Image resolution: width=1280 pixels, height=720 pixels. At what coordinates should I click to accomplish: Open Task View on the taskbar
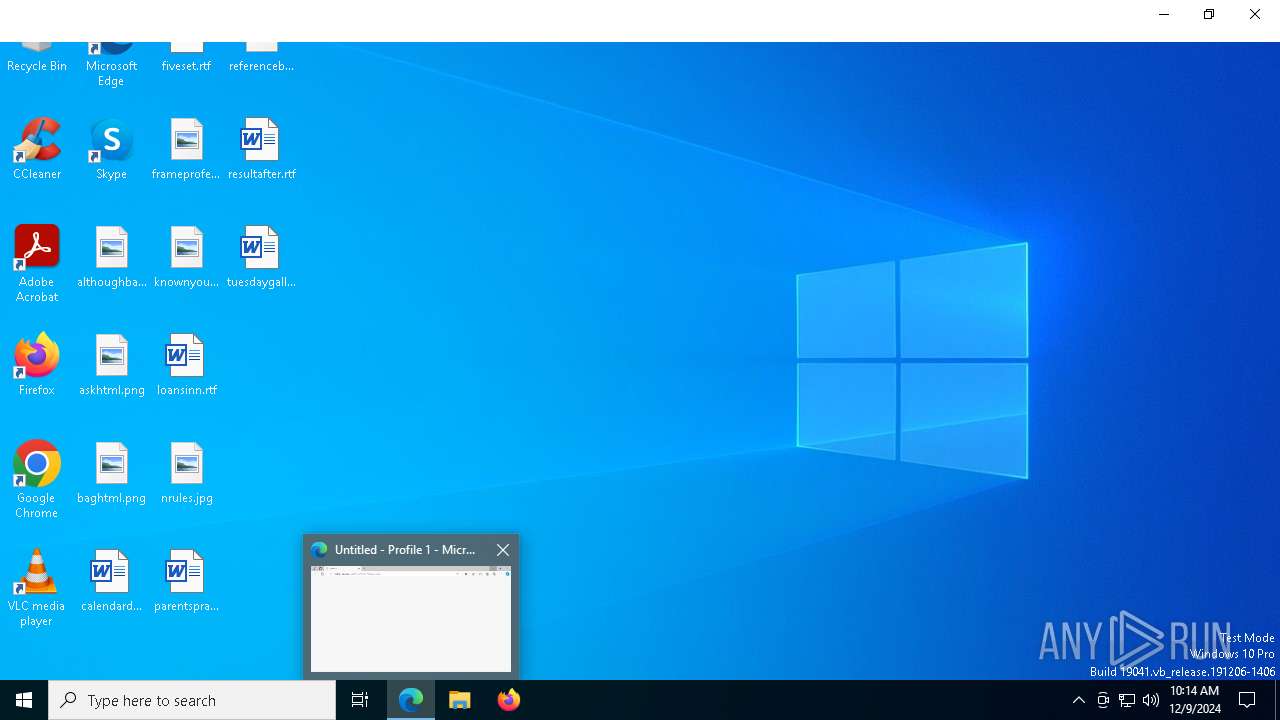click(x=360, y=700)
